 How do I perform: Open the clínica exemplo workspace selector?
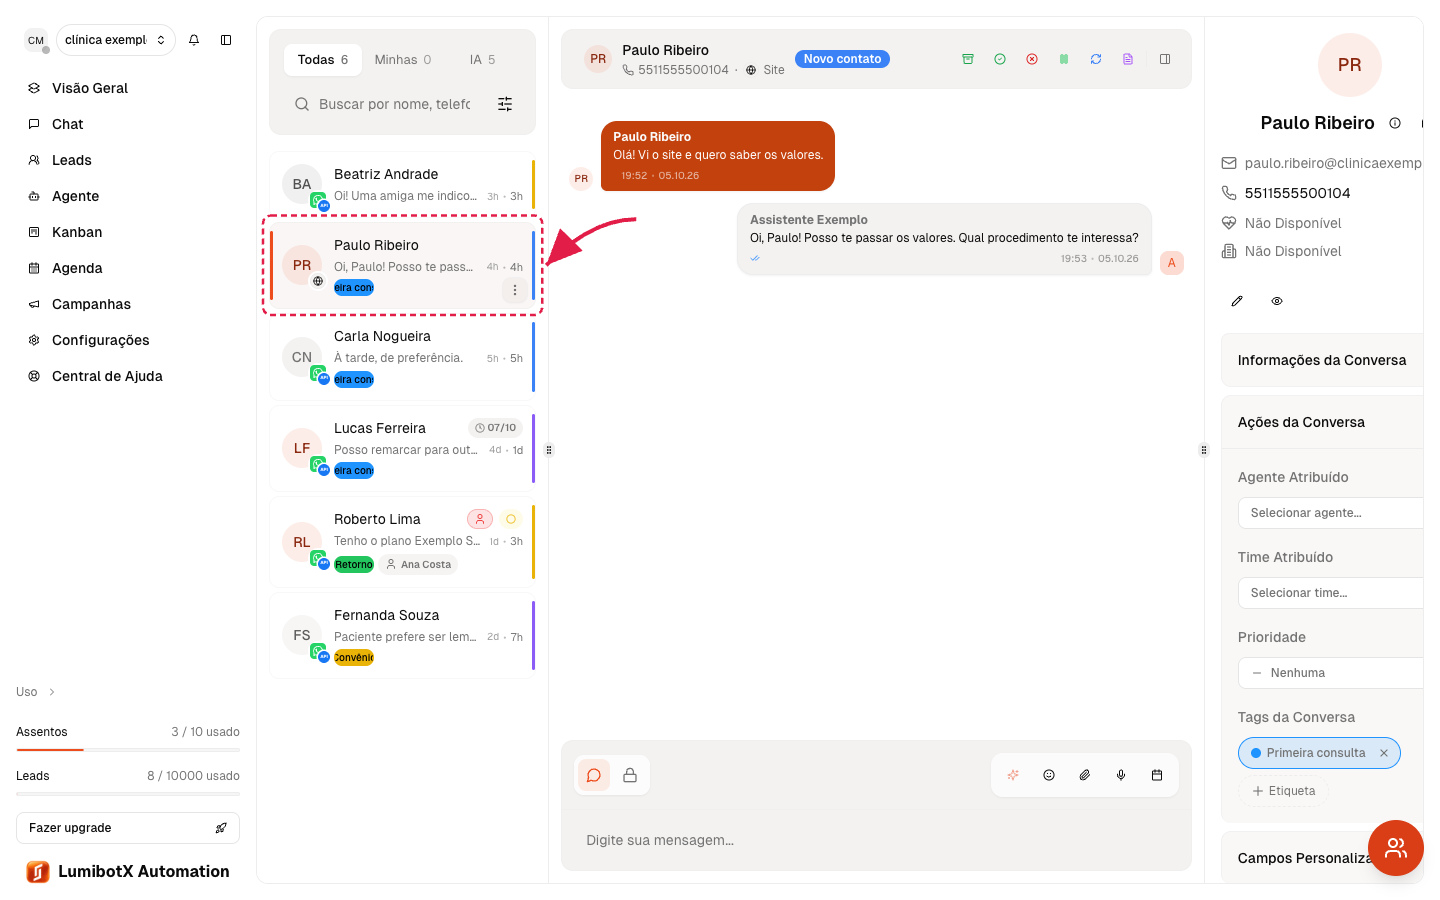pyautogui.click(x=116, y=40)
